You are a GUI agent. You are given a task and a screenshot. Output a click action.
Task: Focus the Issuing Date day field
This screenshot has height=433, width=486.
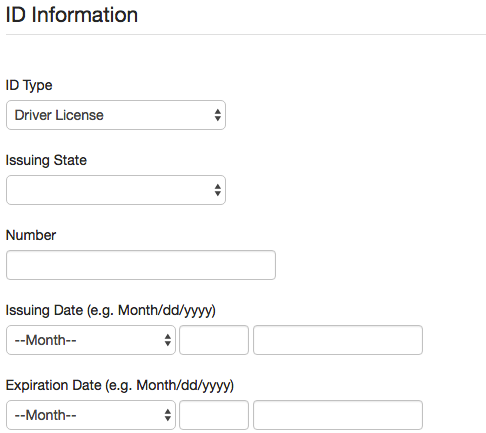tap(214, 340)
